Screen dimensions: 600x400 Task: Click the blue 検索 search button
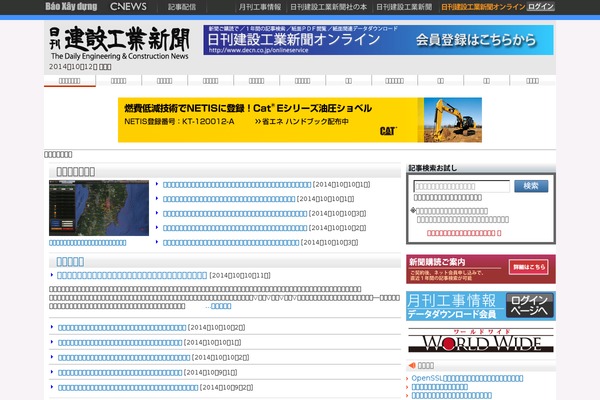pos(531,186)
